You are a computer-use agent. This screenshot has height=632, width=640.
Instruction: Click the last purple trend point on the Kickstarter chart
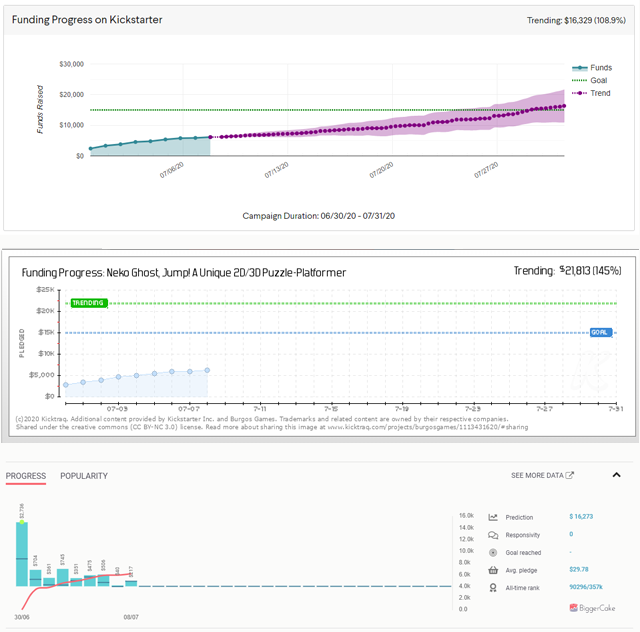click(x=564, y=106)
